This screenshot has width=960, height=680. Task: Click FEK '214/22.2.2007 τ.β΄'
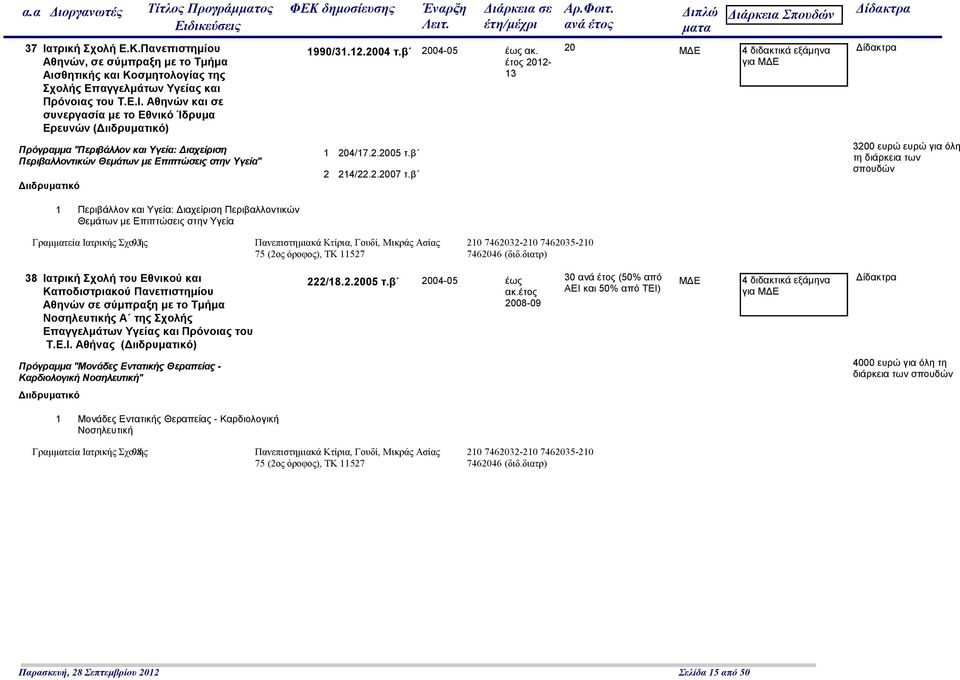(378, 174)
